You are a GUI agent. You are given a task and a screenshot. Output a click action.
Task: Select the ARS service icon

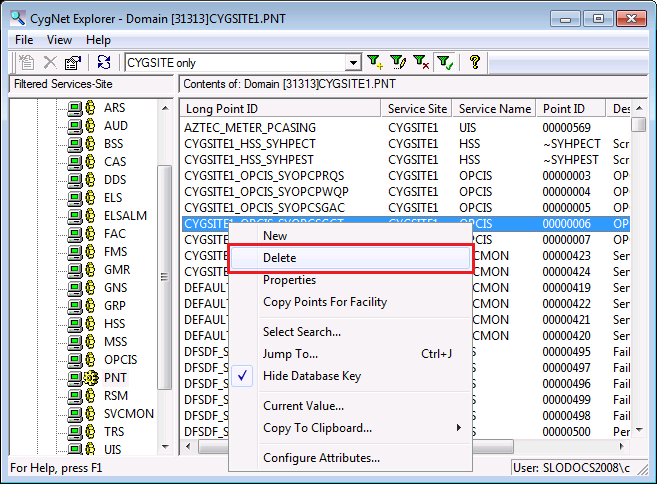[x=81, y=108]
